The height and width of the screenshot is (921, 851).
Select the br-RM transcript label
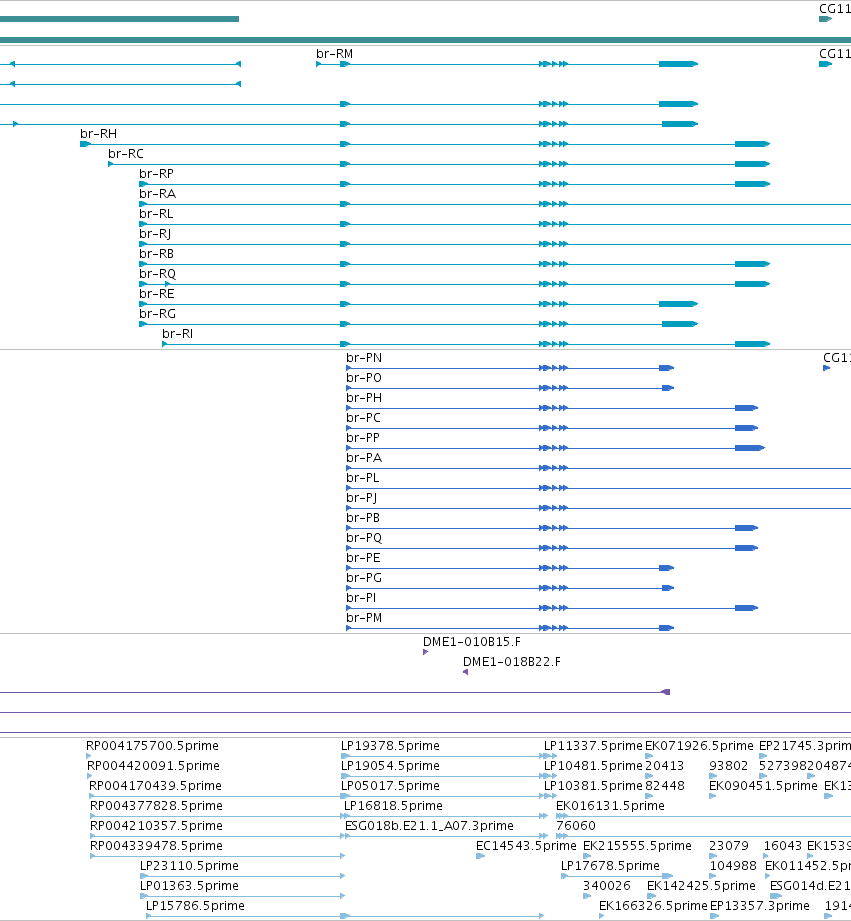[x=334, y=54]
